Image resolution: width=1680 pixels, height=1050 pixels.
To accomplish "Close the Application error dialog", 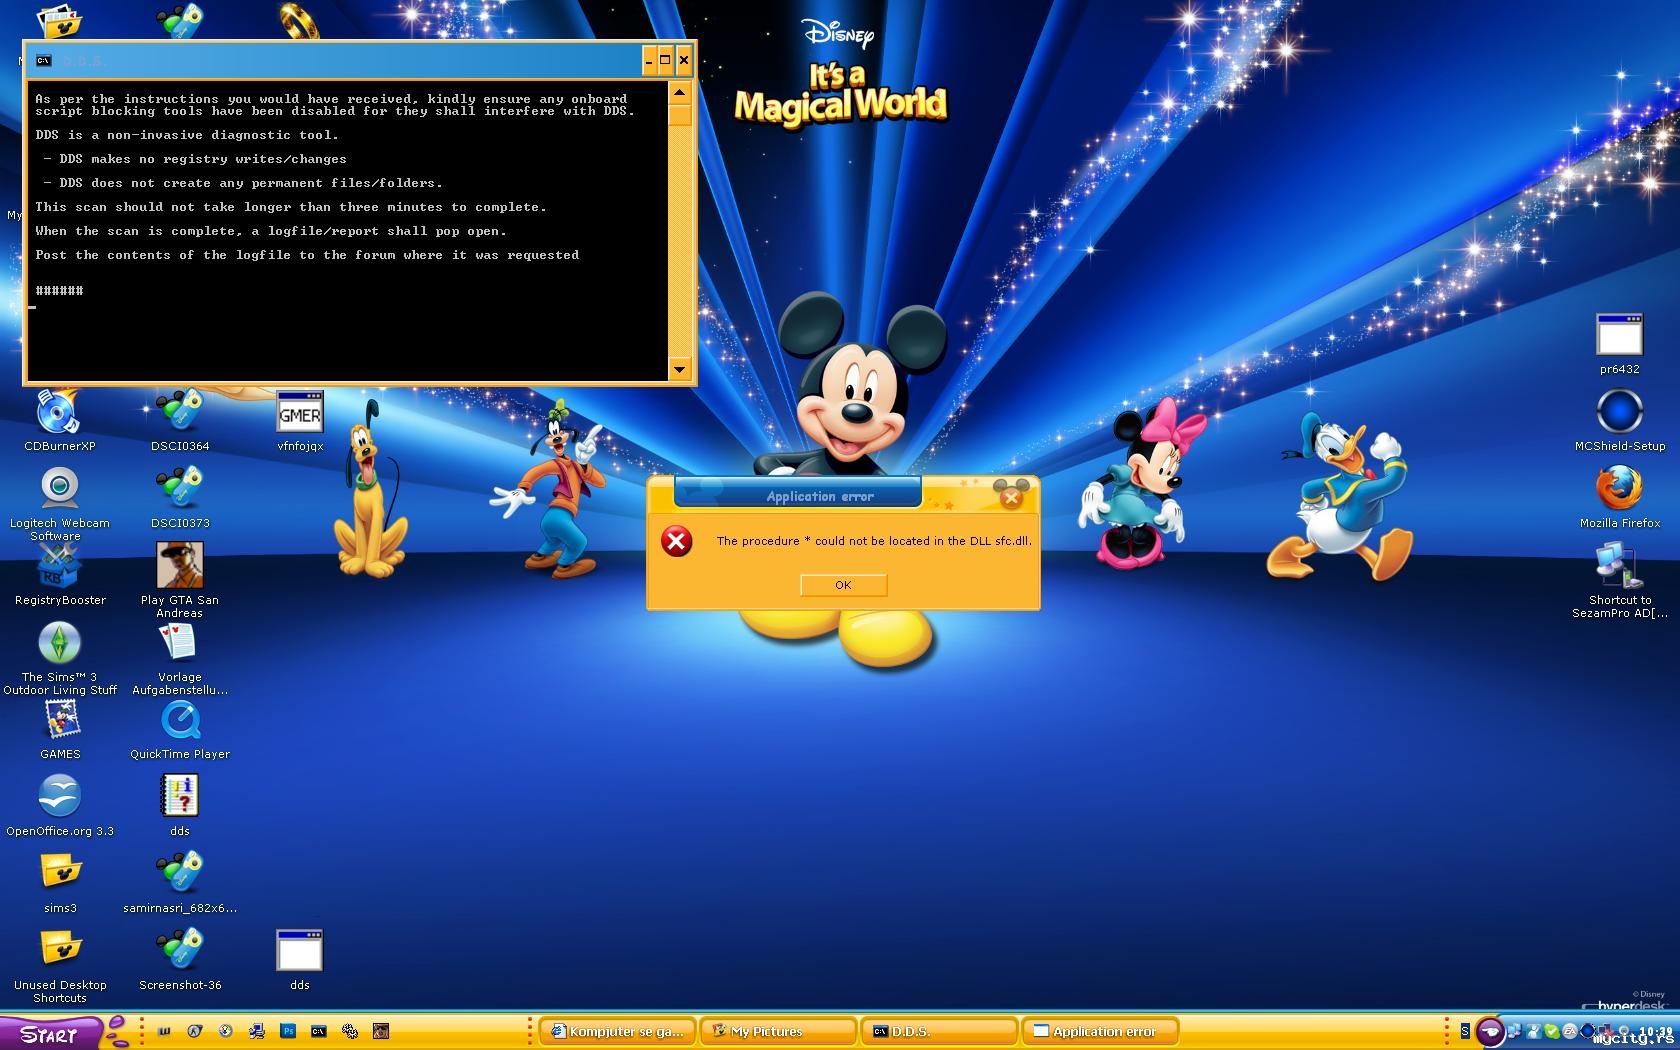I will [x=1011, y=496].
